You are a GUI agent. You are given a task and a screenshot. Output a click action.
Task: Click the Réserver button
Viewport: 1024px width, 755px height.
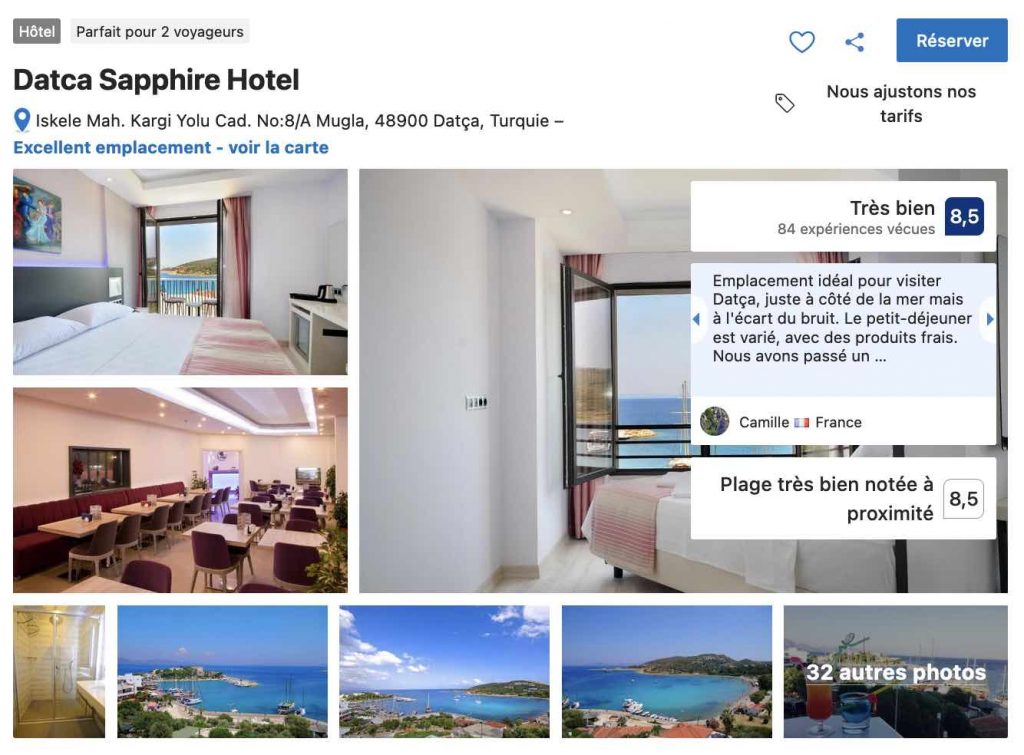[x=952, y=40]
